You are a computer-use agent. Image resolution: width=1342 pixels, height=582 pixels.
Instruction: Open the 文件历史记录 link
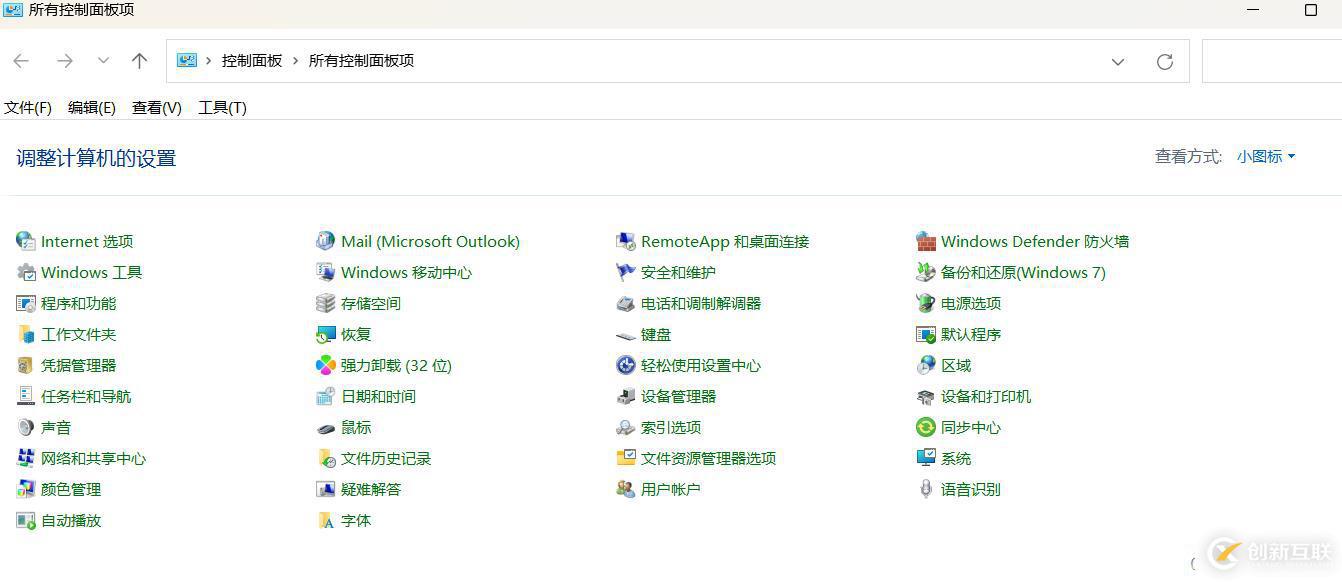click(x=386, y=458)
